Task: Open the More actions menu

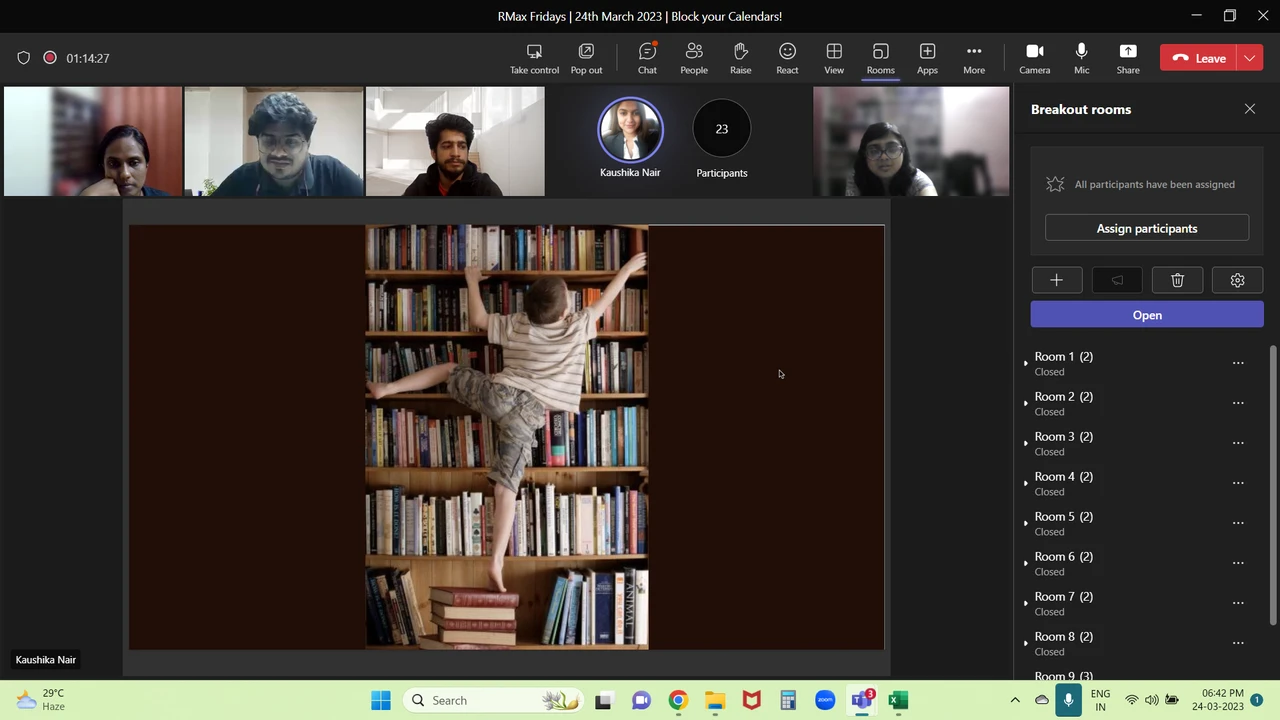Action: (973, 58)
